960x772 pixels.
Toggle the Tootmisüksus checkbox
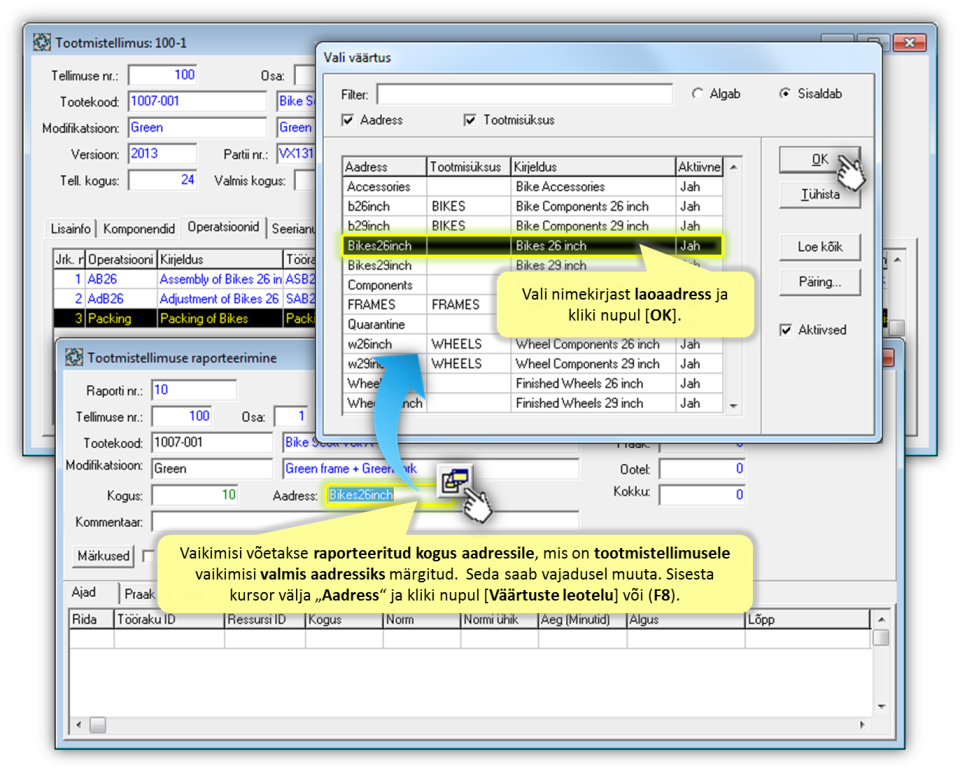point(470,120)
